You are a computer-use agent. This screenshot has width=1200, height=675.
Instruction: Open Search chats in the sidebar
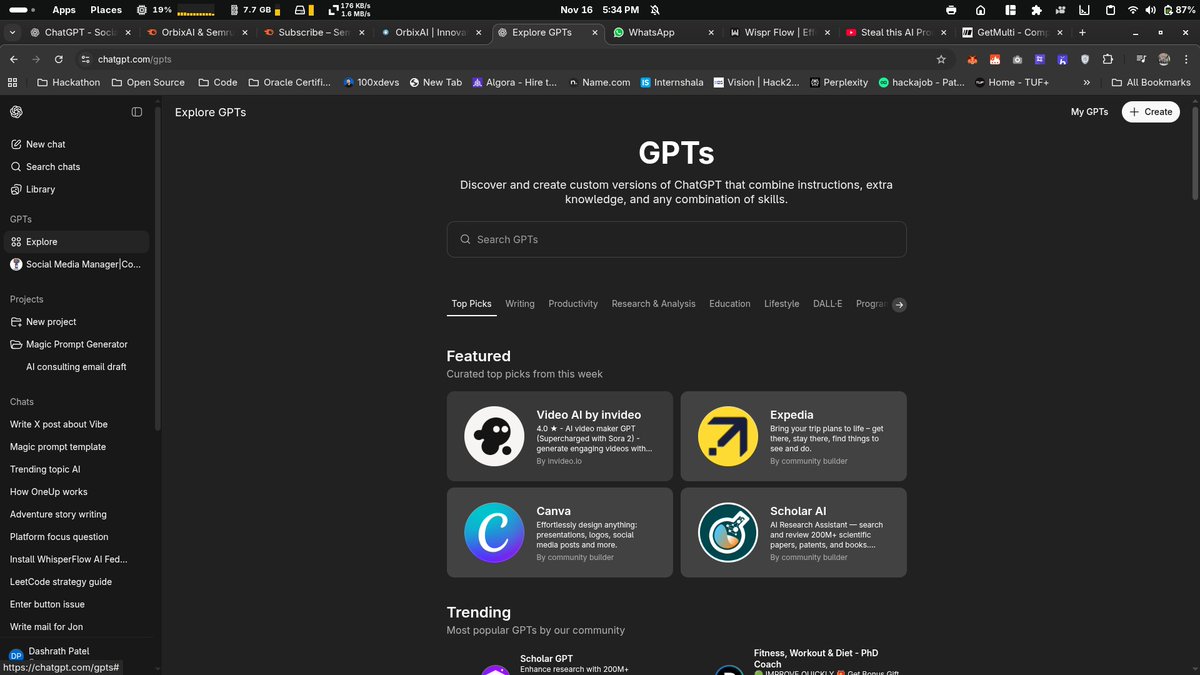pyautogui.click(x=76, y=166)
